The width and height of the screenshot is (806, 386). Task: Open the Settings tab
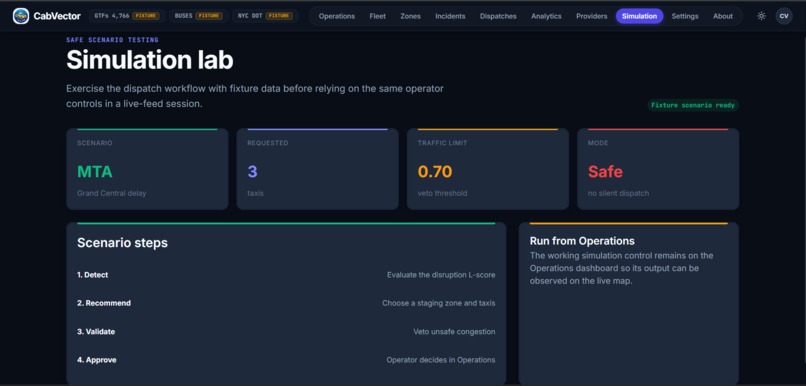pyautogui.click(x=685, y=16)
